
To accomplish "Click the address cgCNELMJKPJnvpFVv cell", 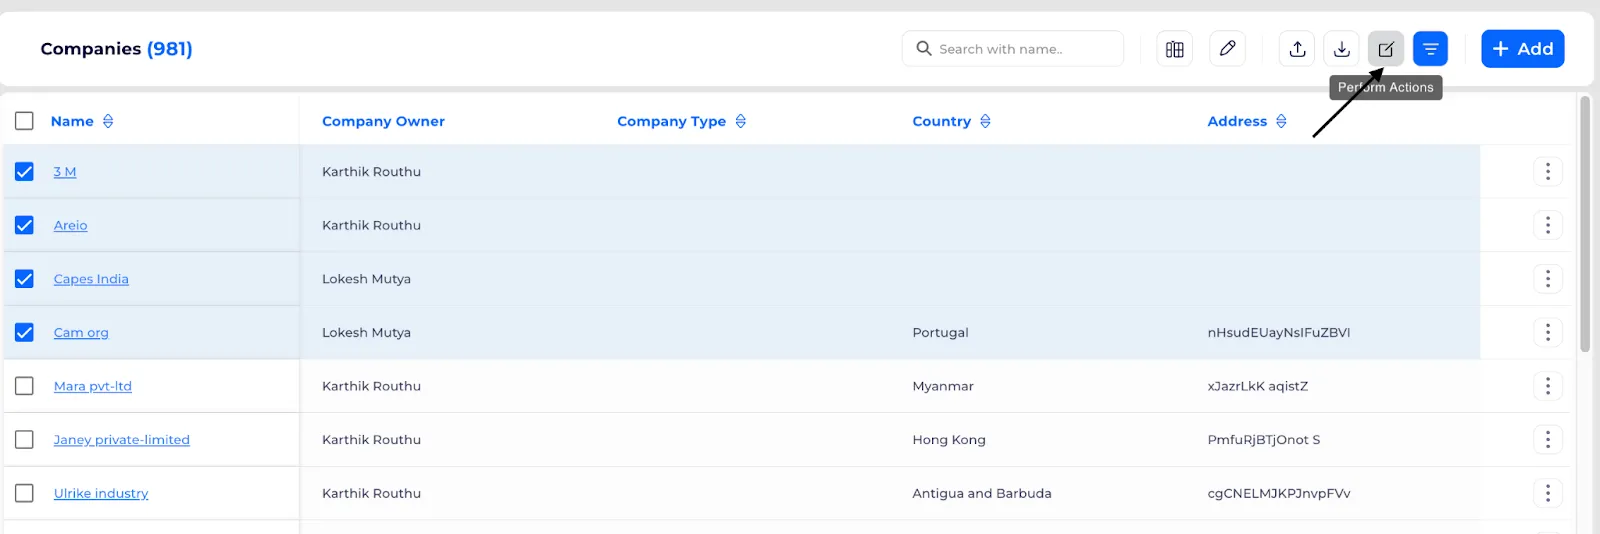I will pos(1279,493).
